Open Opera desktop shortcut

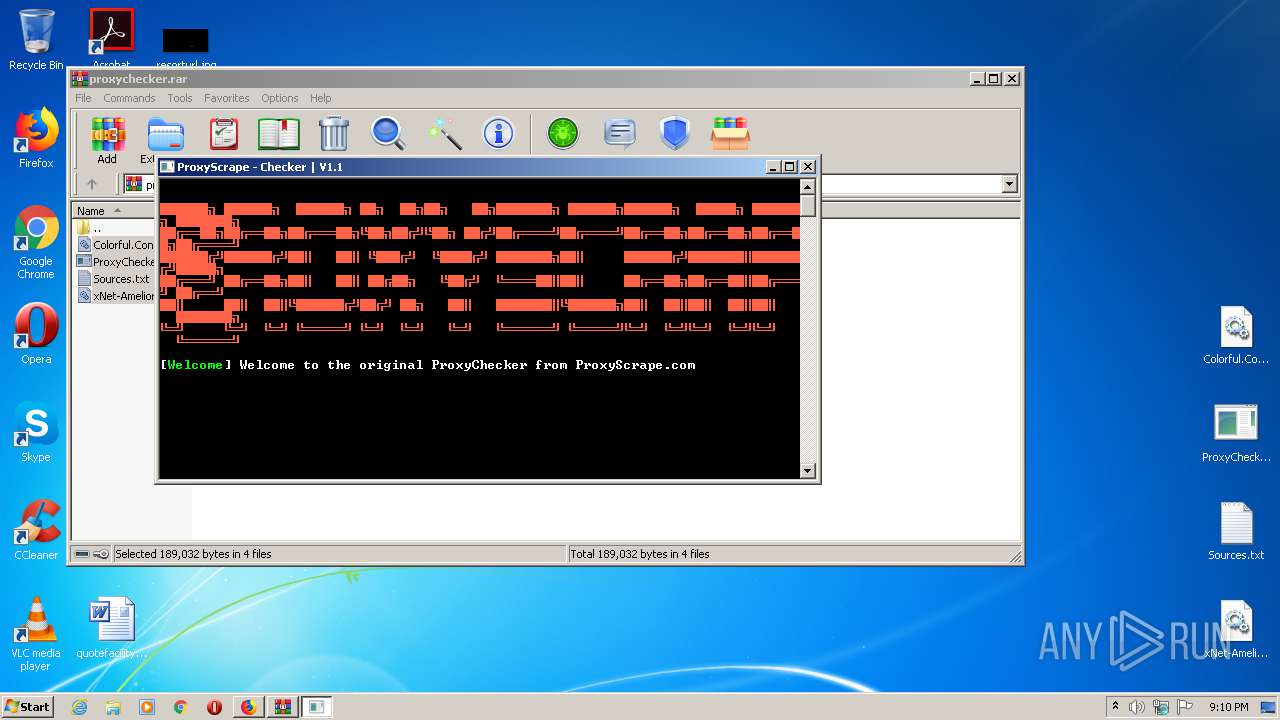[36, 334]
